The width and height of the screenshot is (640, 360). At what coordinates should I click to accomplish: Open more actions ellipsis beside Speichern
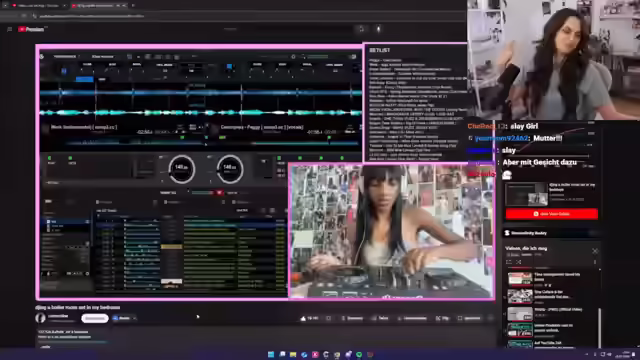coord(491,318)
